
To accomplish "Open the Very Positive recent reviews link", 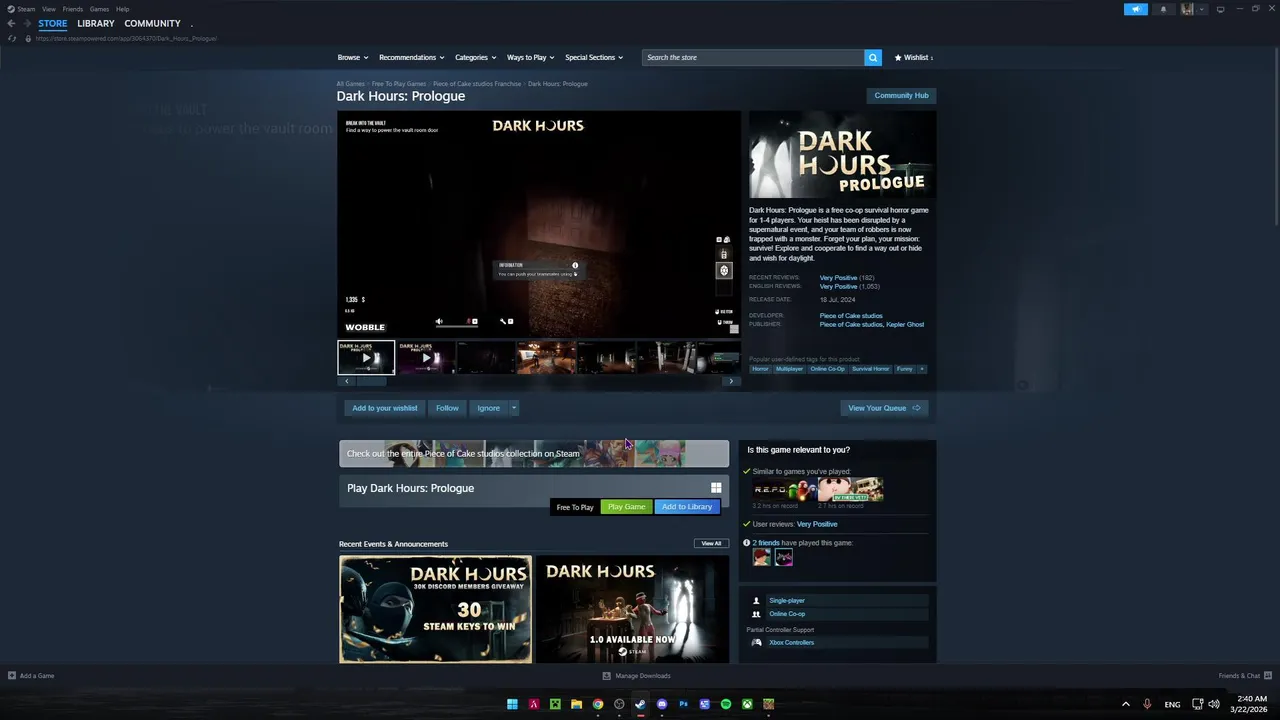I will 838,278.
